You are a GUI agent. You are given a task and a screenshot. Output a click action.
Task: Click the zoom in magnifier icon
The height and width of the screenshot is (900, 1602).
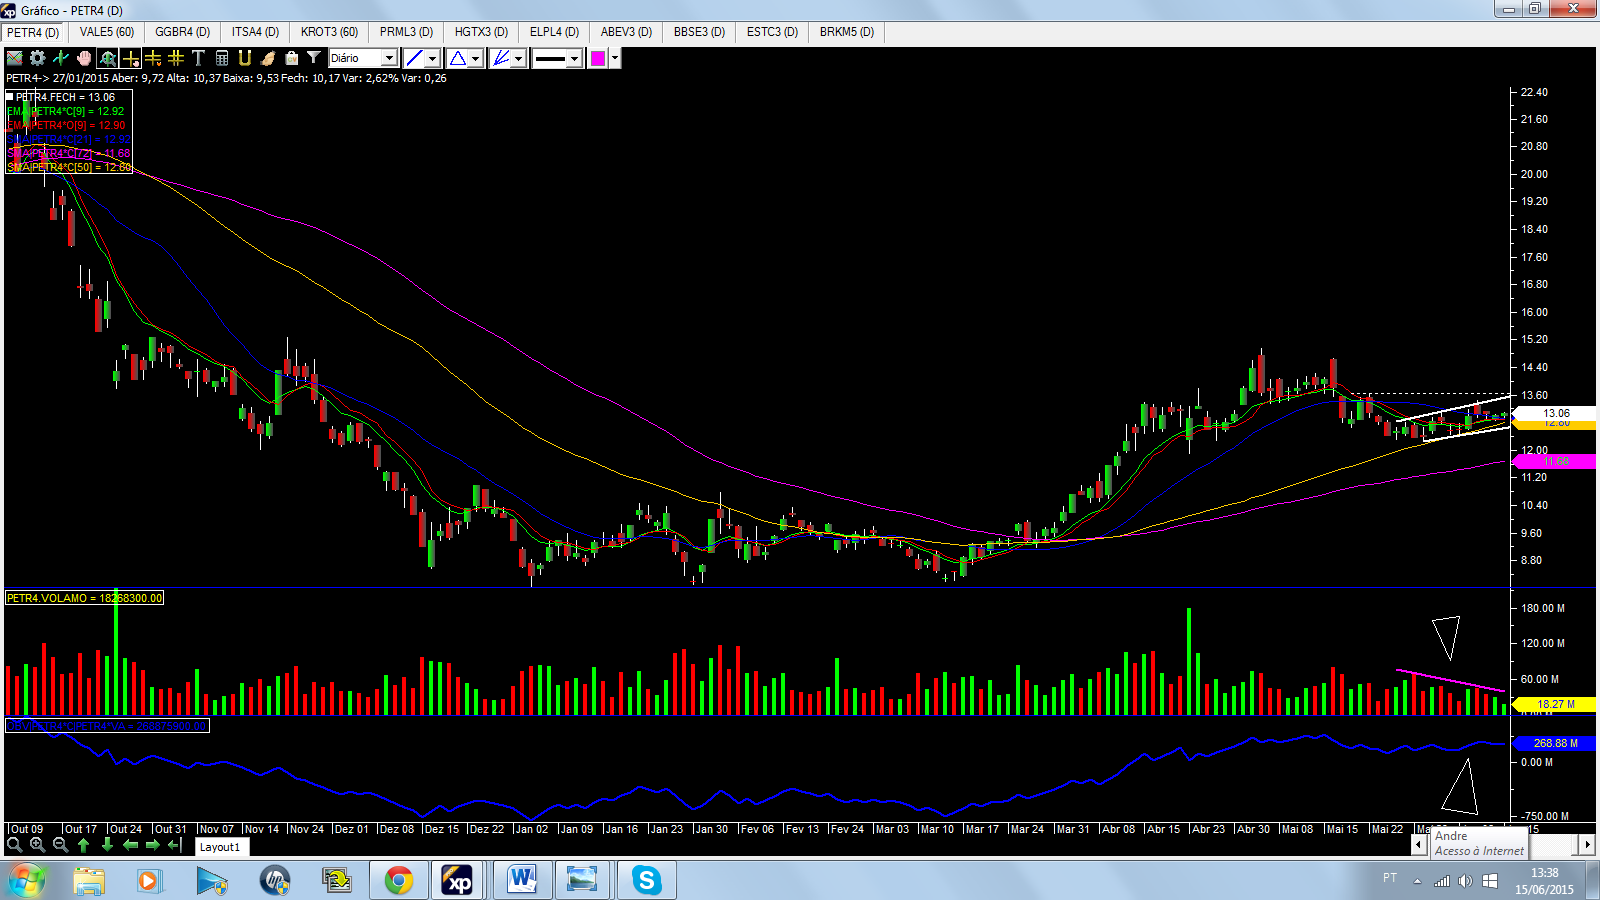(x=38, y=845)
